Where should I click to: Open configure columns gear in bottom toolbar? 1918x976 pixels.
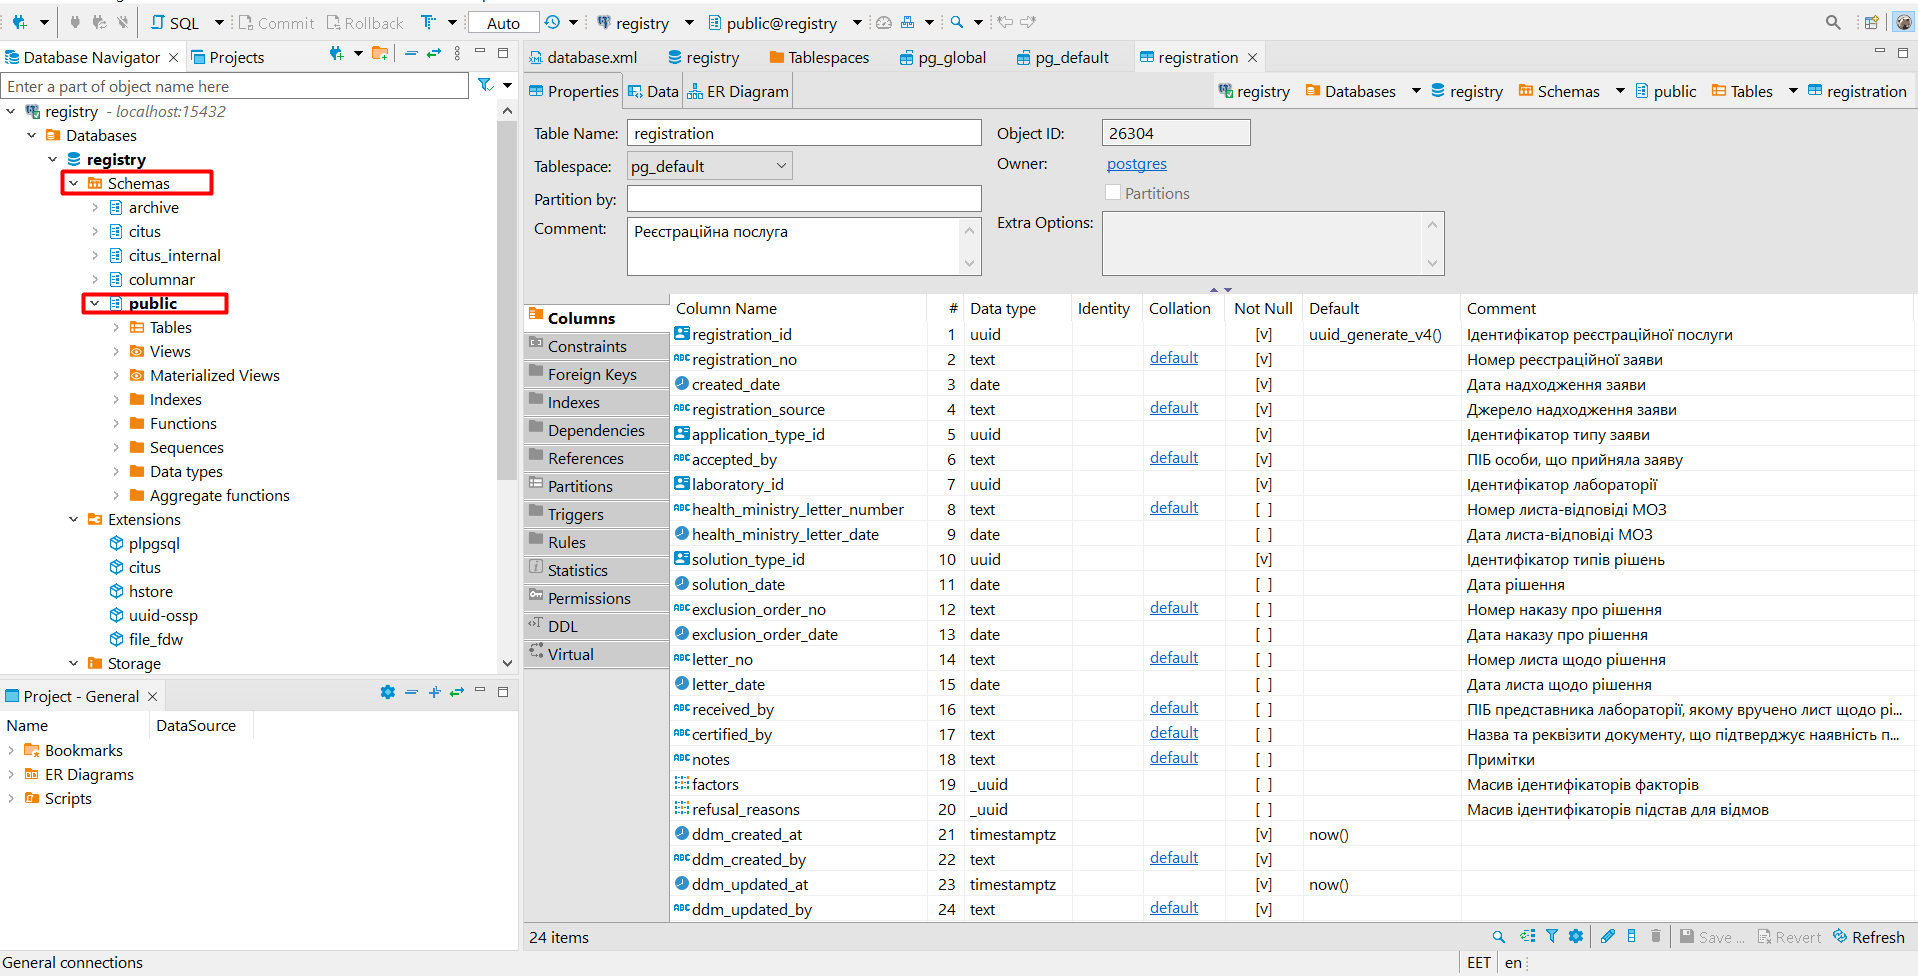(1576, 937)
